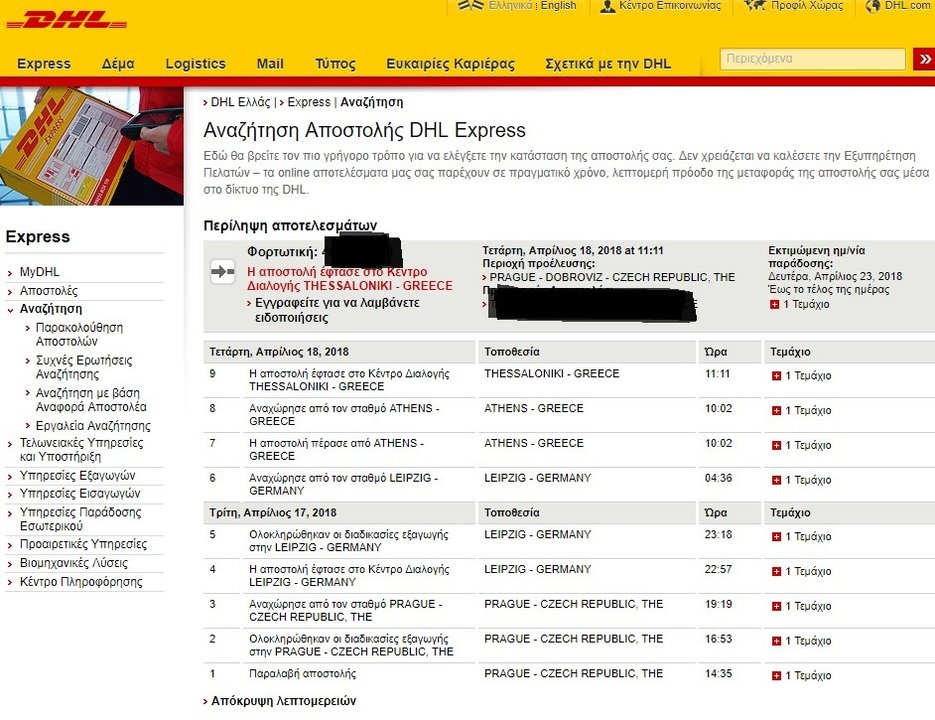935x720 pixels.
Task: Switch language to English
Action: (x=558, y=5)
